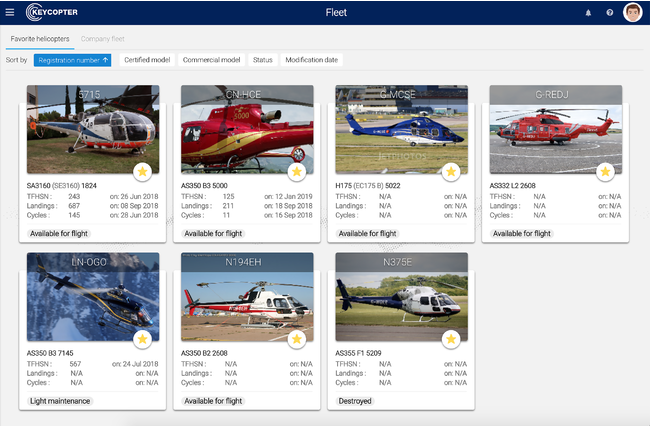
Task: Sort fleet by Modification date
Action: [312, 60]
